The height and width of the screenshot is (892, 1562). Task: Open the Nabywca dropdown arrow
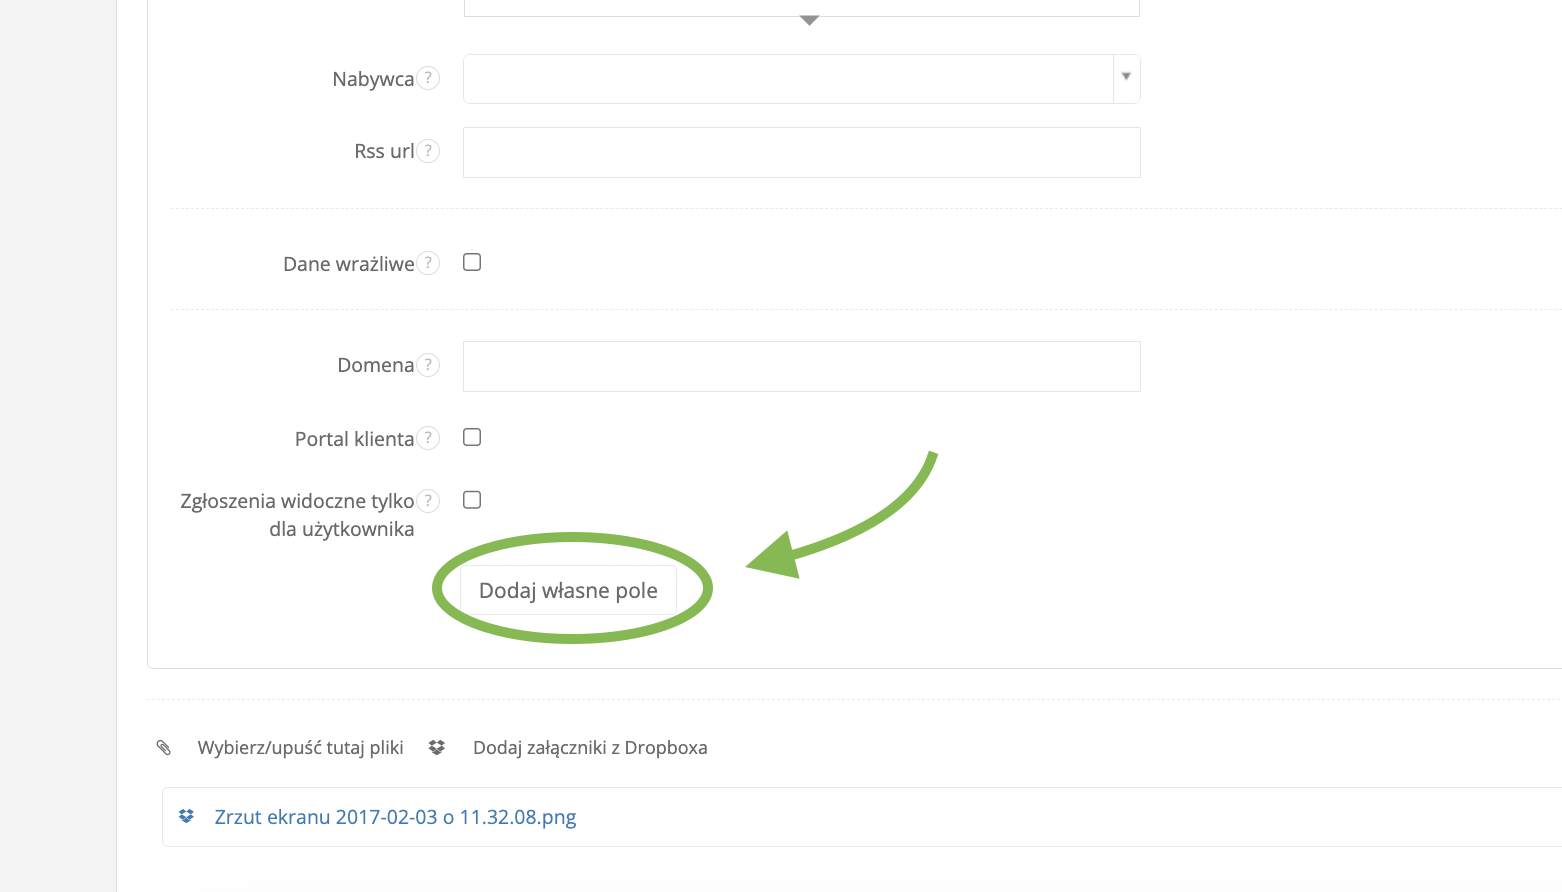(1126, 78)
